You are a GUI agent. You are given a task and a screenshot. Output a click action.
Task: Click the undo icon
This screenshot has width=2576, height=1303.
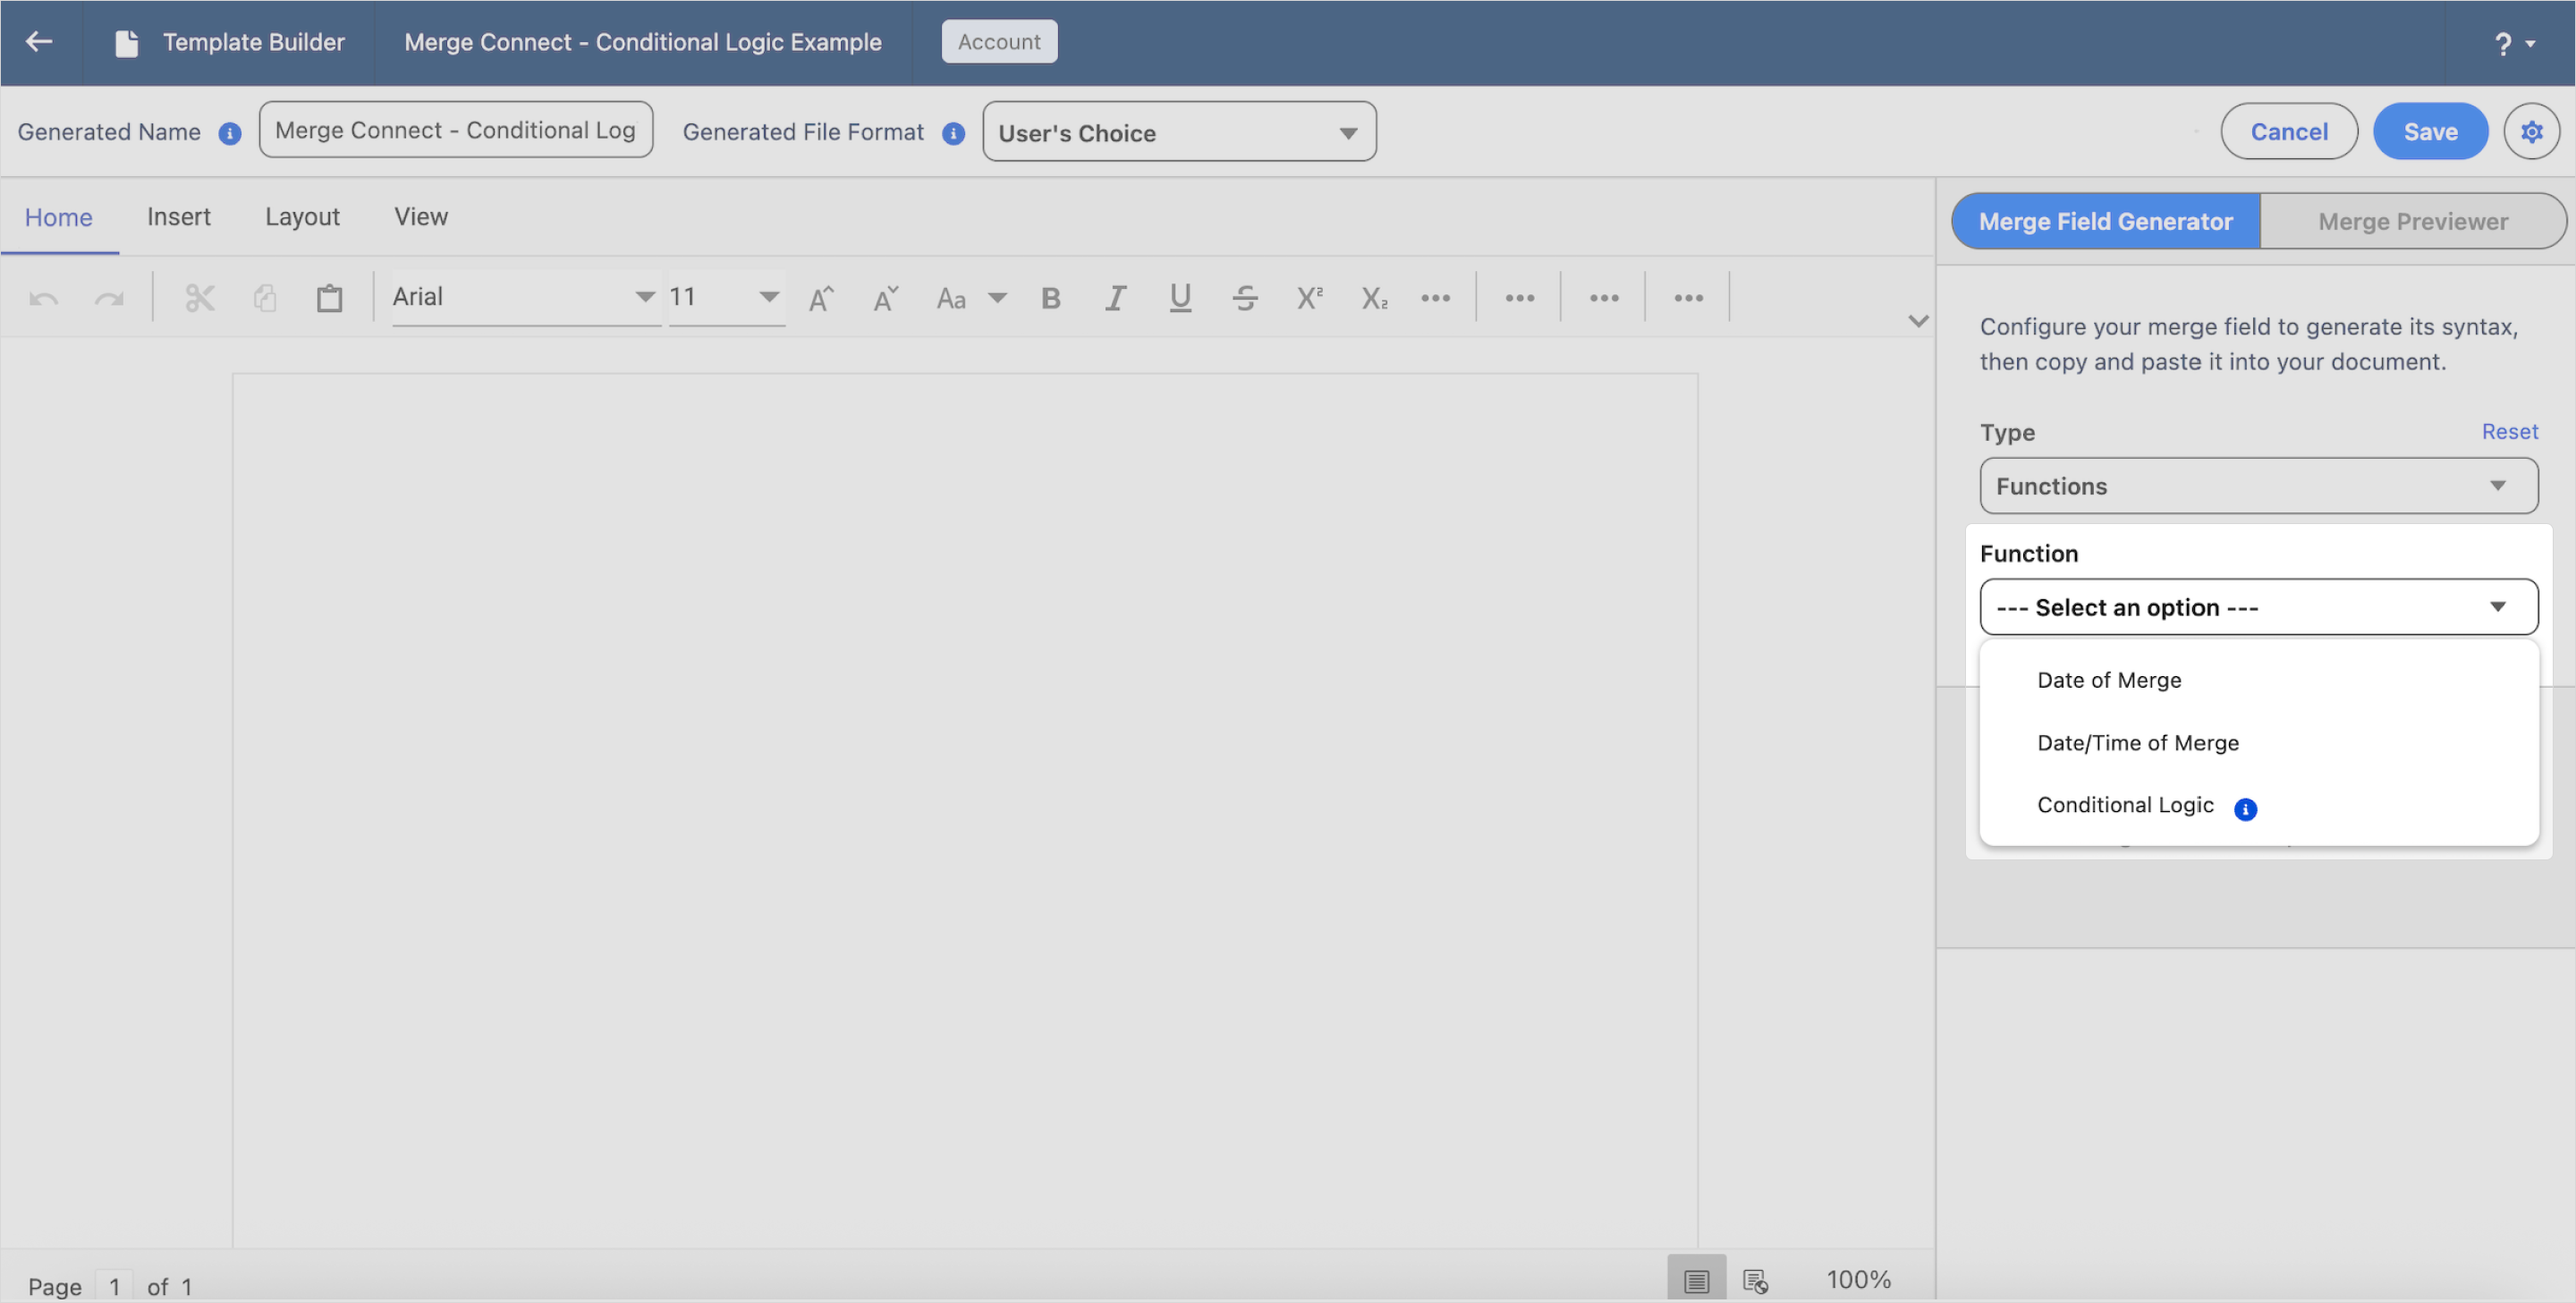pos(43,298)
